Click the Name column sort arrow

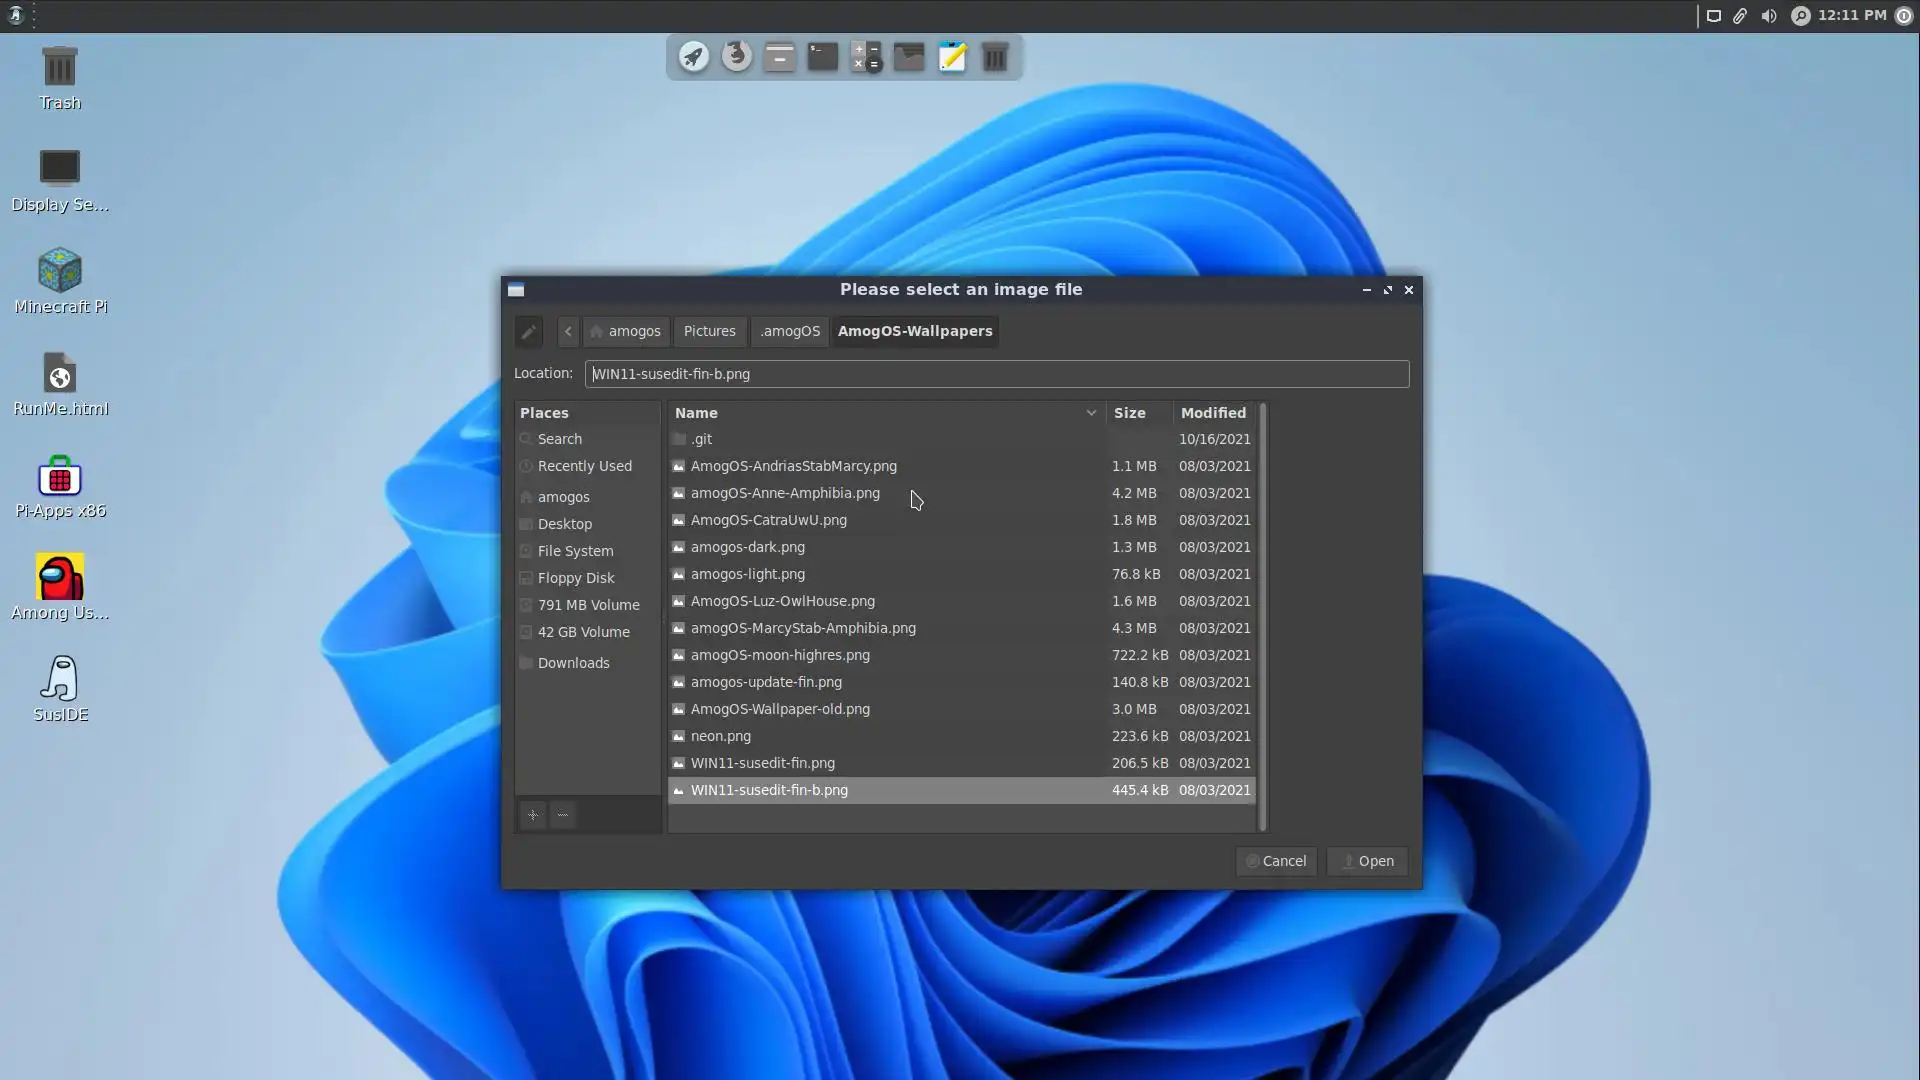click(x=1091, y=413)
